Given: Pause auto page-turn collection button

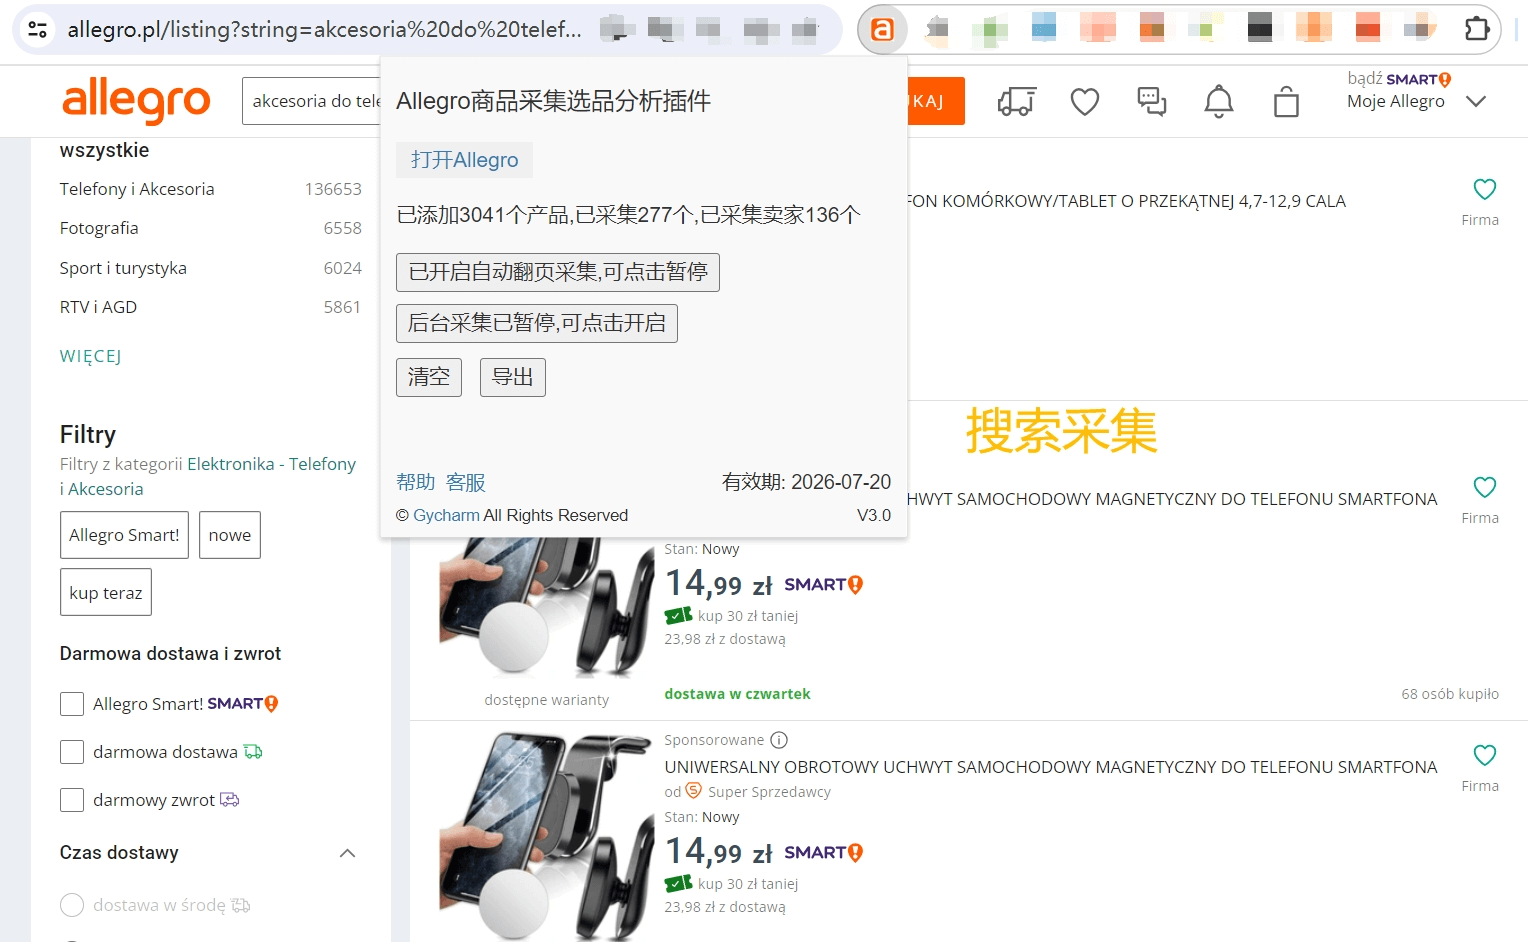Looking at the screenshot, I should (558, 272).
